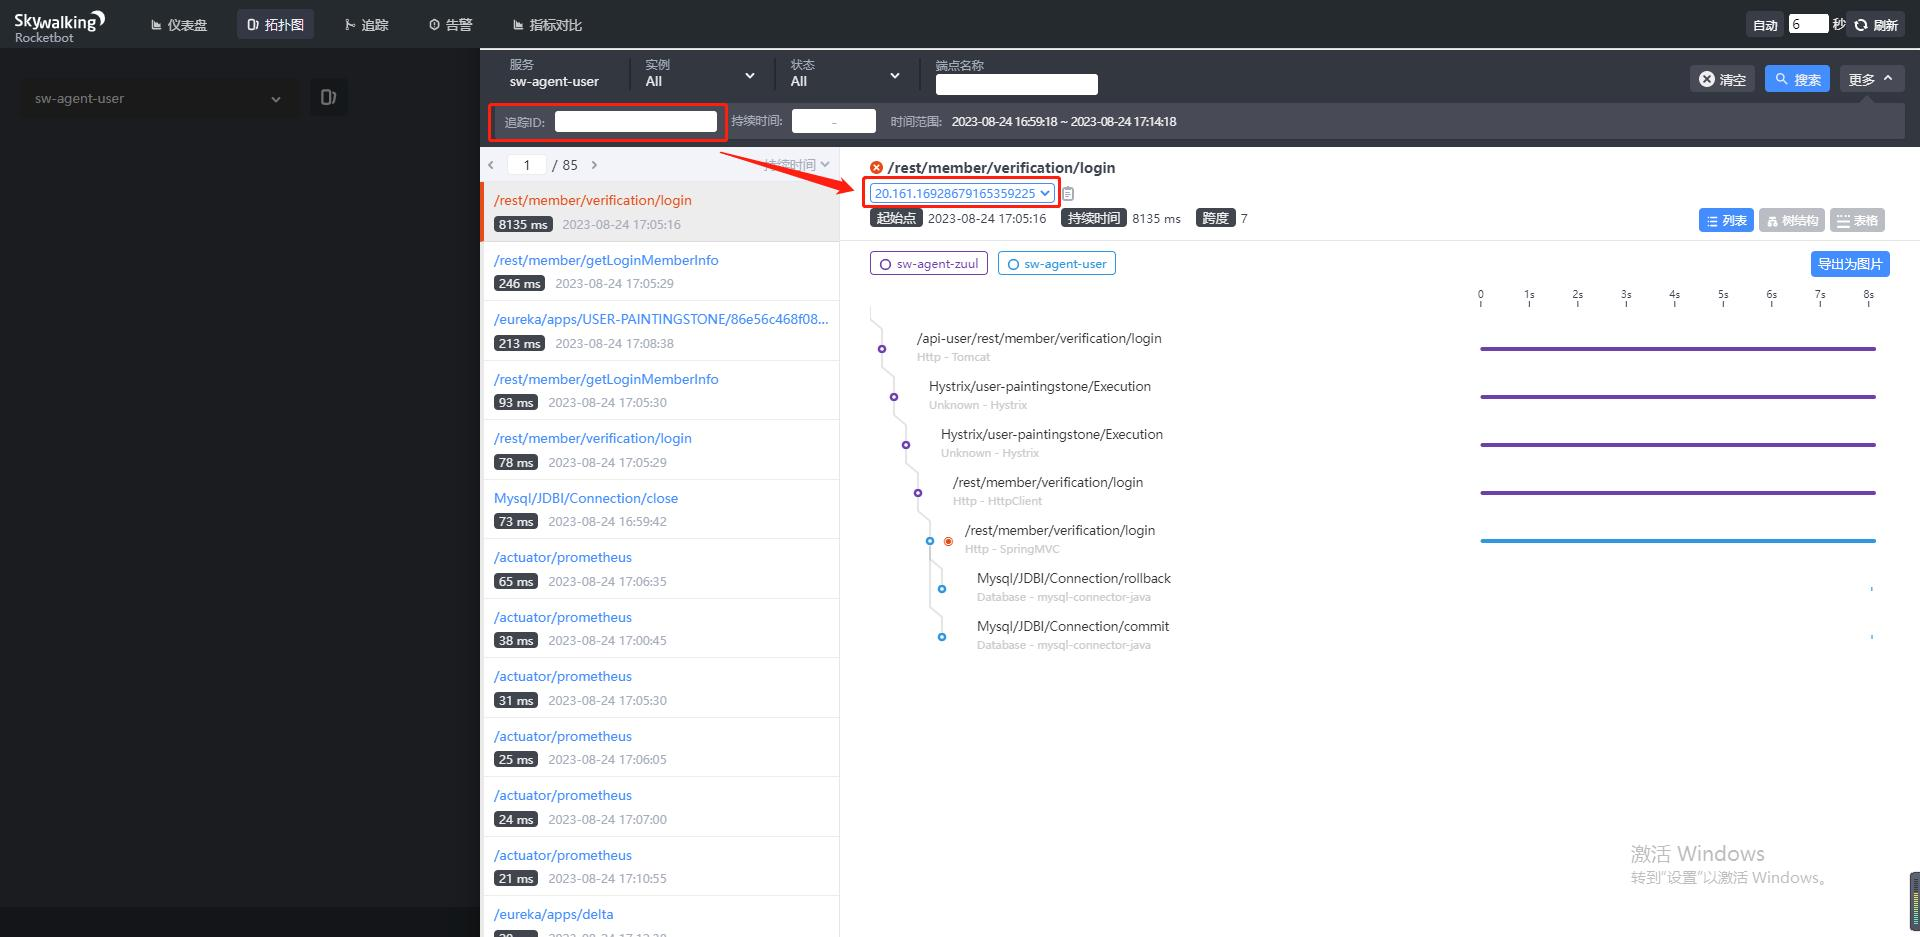Edit the trace list page number
Viewport: 1920px width, 937px height.
tap(527, 165)
